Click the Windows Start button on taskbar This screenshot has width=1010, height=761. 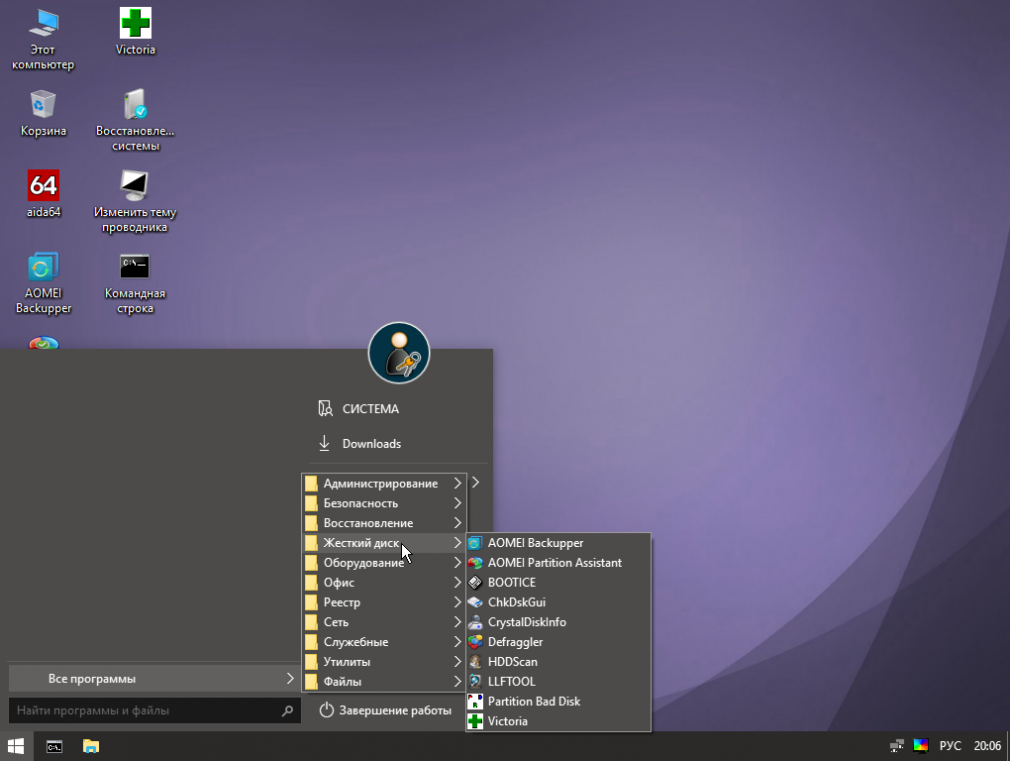(x=16, y=746)
